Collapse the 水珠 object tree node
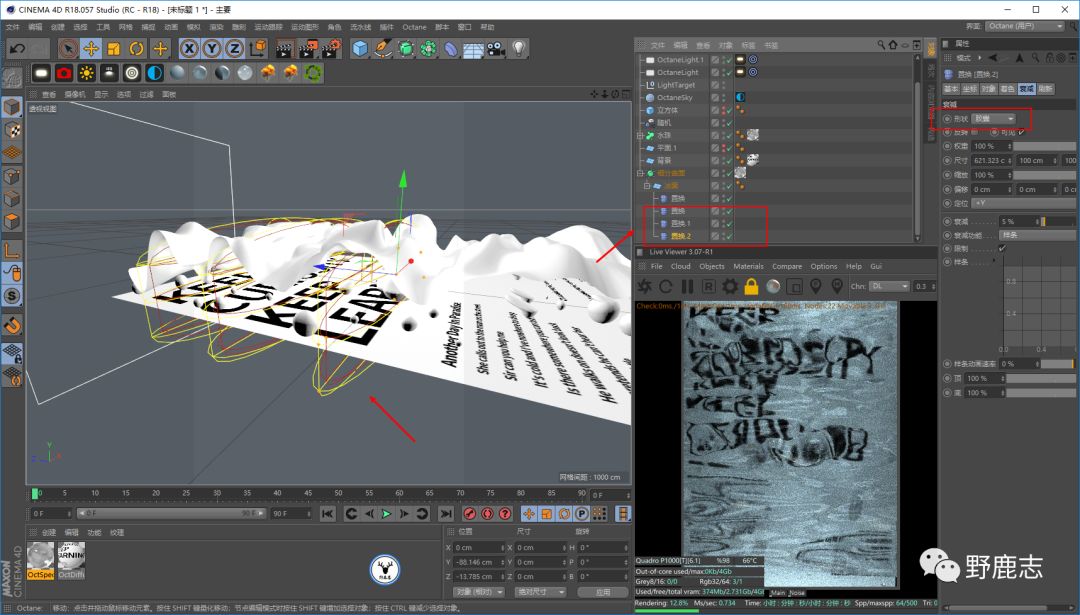Image resolution: width=1080 pixels, height=615 pixels. pyautogui.click(x=640, y=134)
